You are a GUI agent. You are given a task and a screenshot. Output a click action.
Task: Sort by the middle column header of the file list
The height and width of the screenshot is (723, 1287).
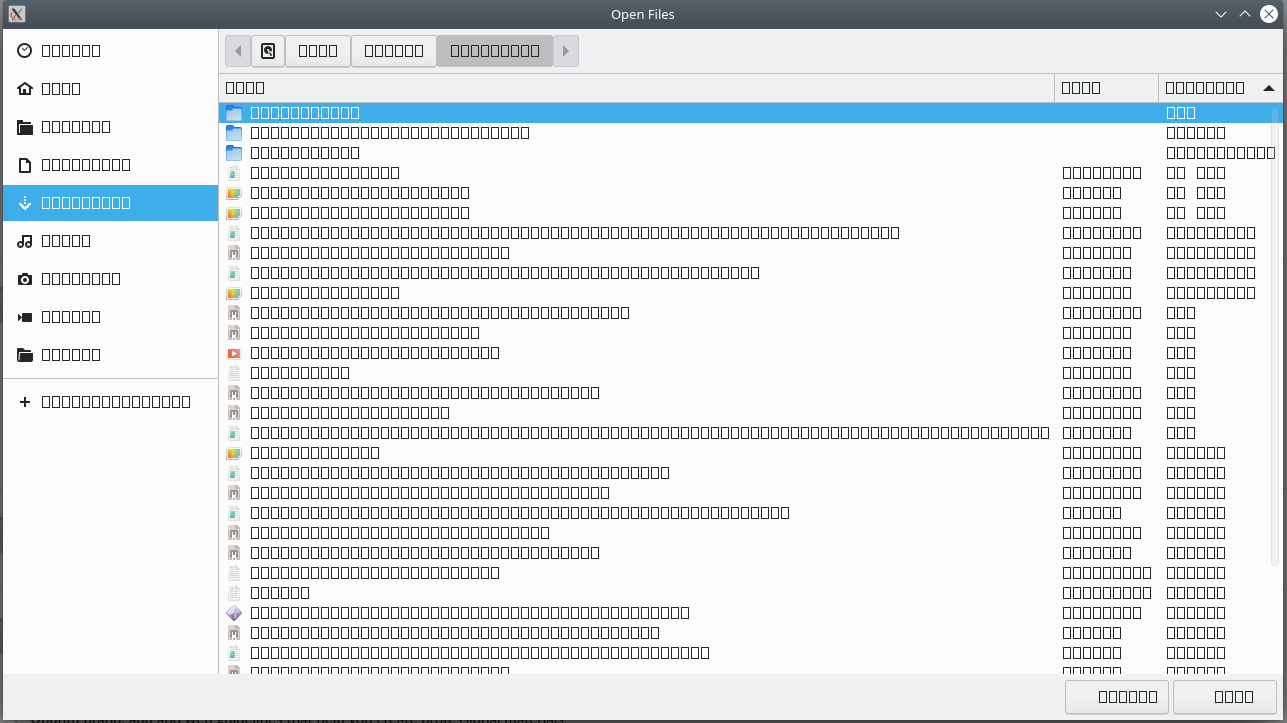pyautogui.click(x=1107, y=88)
